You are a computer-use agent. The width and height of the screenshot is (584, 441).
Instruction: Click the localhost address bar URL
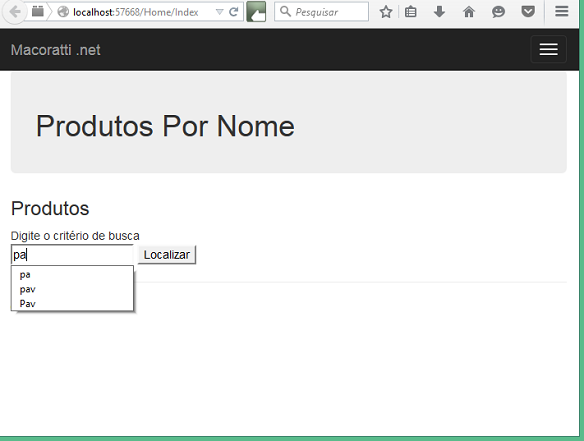tap(136, 12)
